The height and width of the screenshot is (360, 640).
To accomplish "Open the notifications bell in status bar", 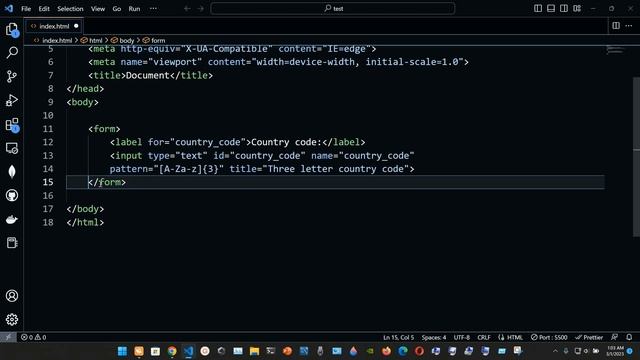I will [629, 337].
